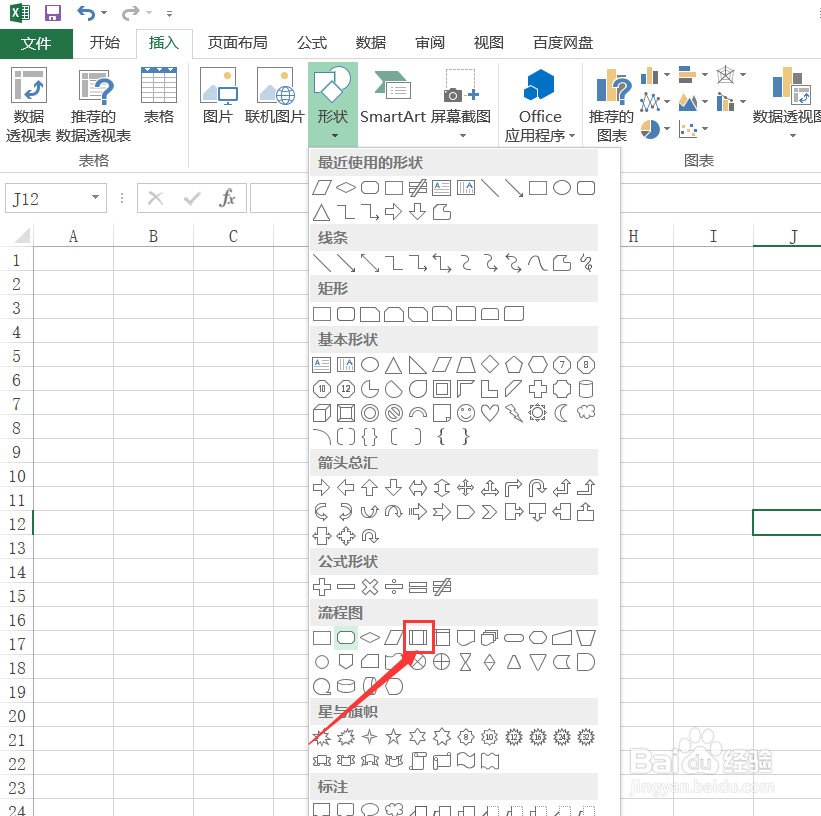Switch to the 数据 ribbon tab
The height and width of the screenshot is (816, 821).
(371, 42)
